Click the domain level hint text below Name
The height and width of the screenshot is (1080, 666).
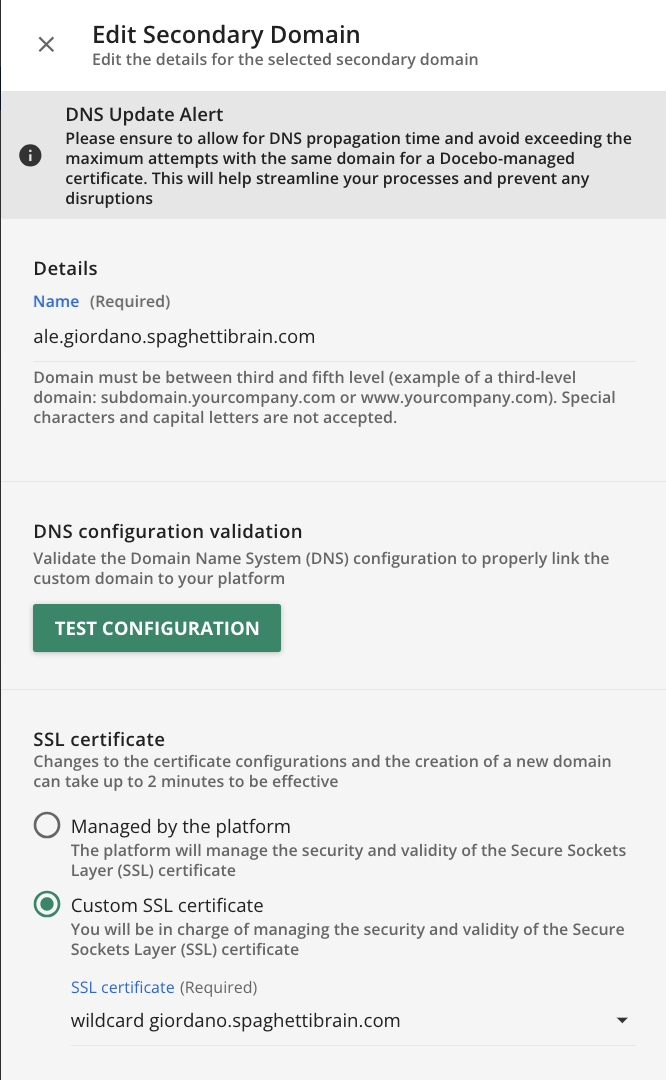pos(324,398)
